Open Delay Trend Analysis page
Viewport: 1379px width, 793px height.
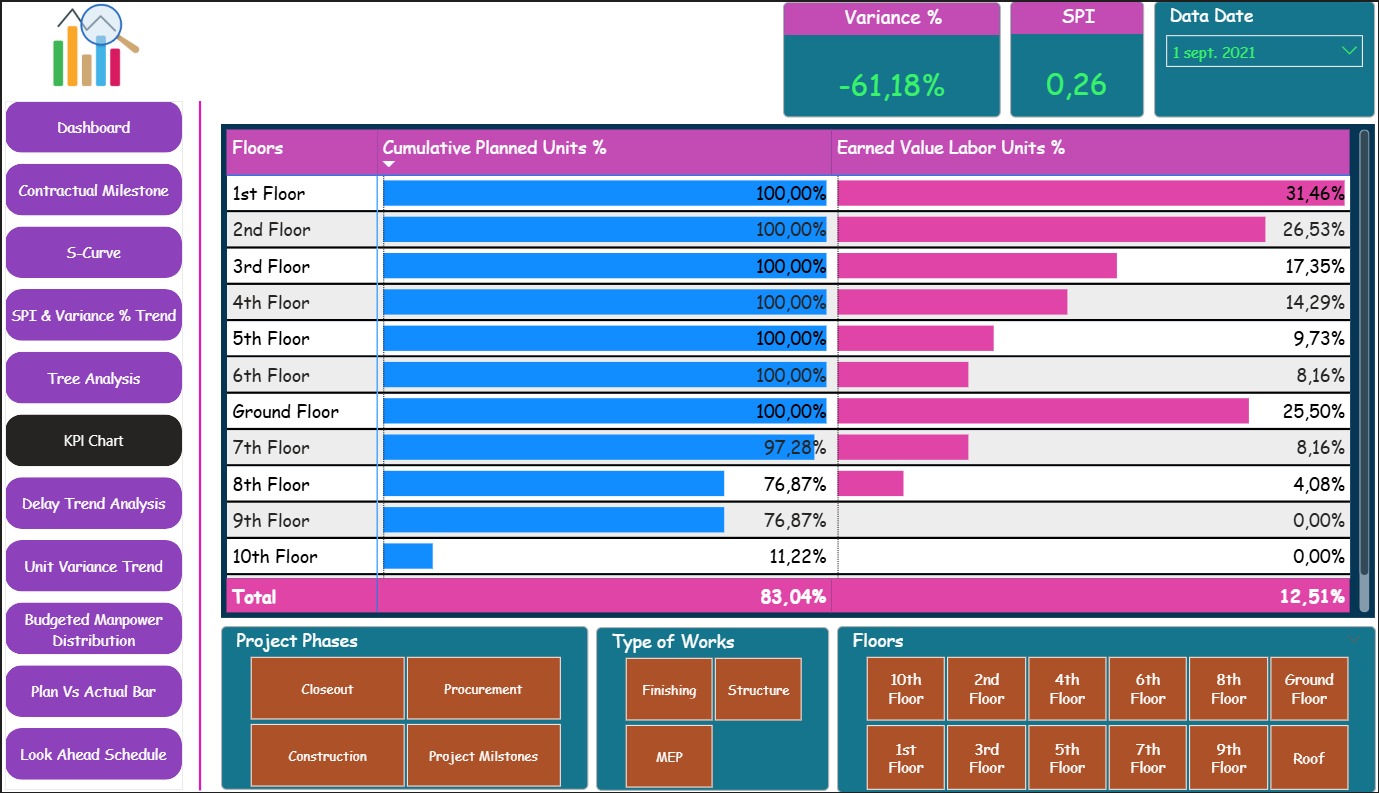tap(94, 503)
